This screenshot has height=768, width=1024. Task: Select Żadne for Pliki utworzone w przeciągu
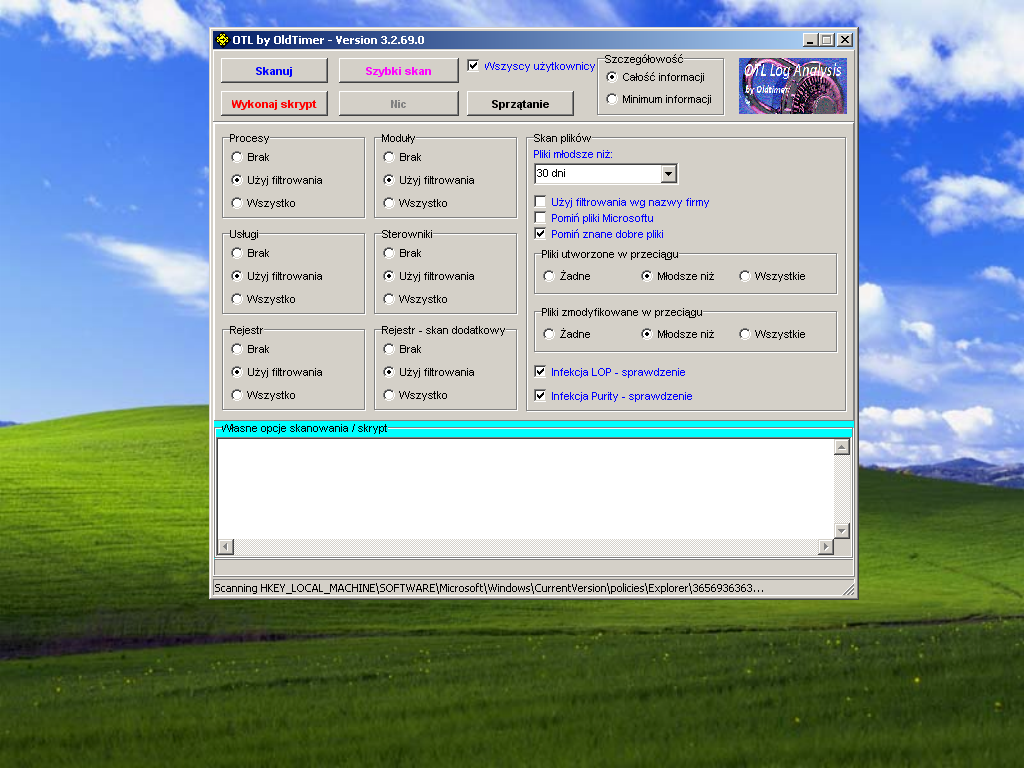tap(549, 276)
